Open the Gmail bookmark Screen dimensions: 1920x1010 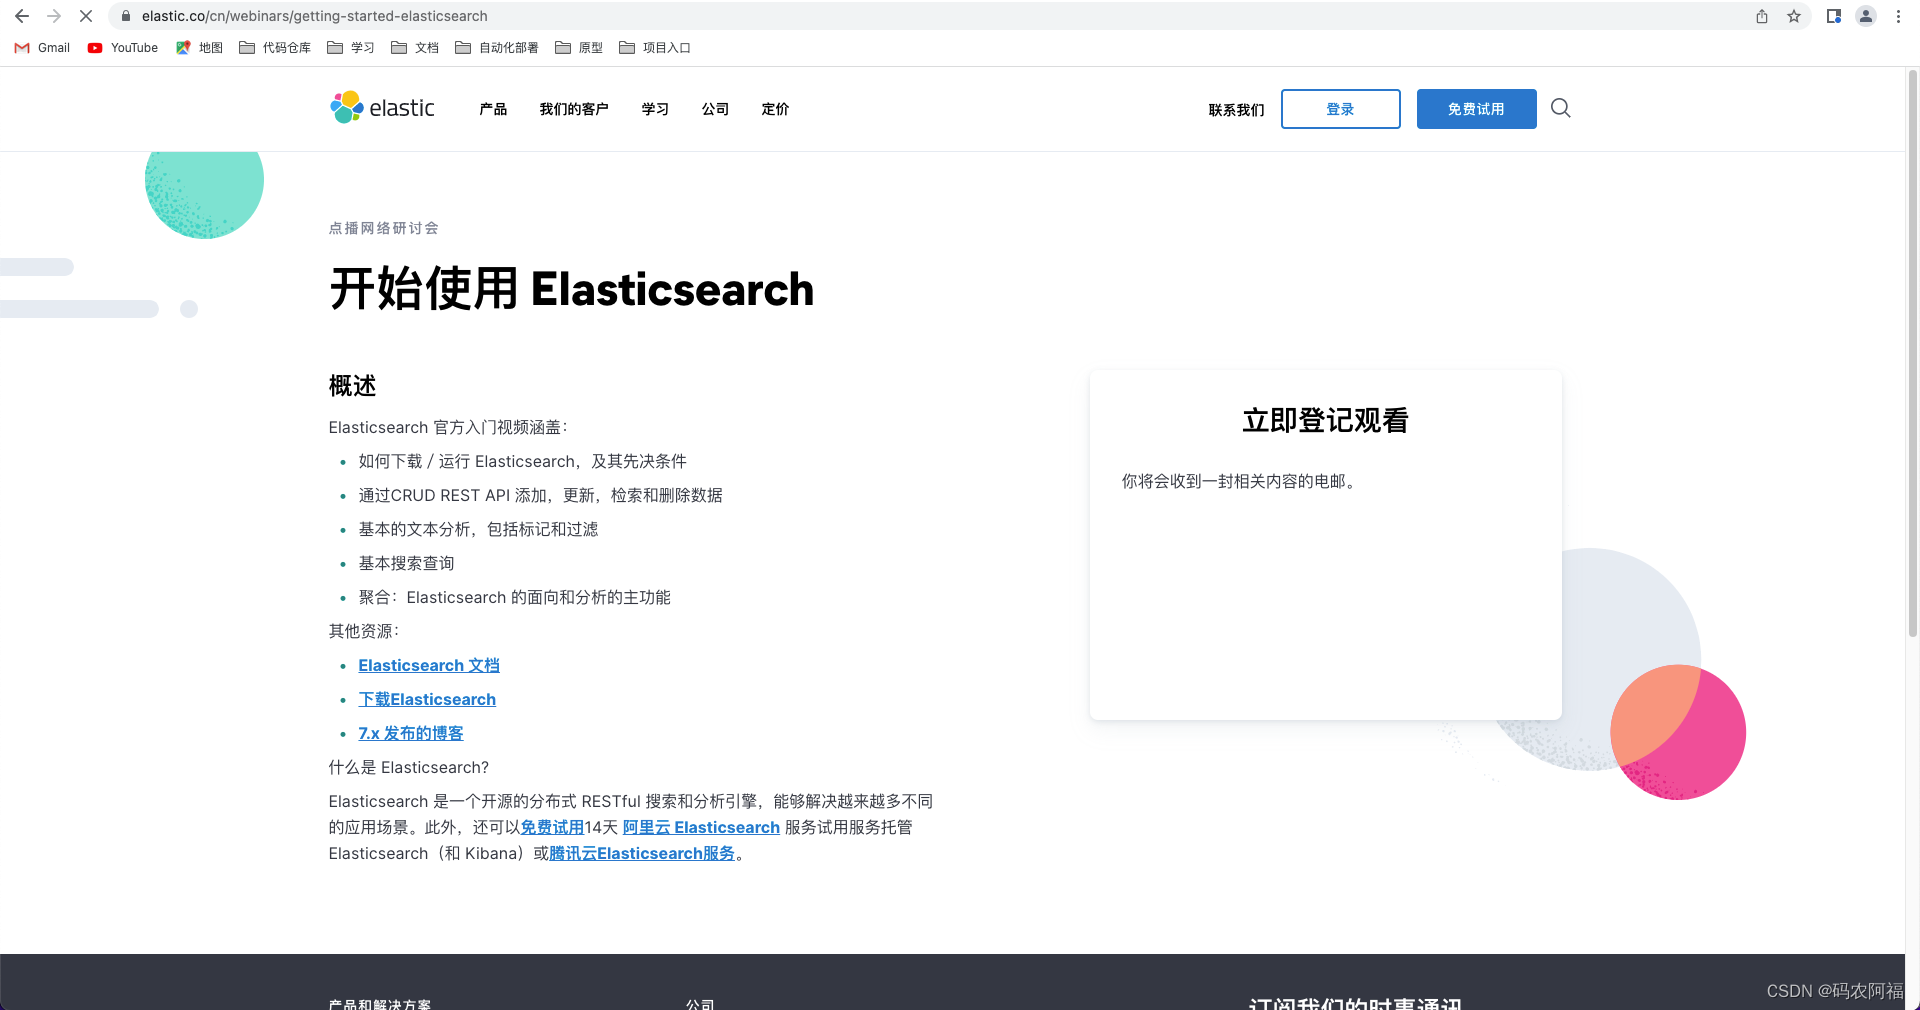coord(42,48)
